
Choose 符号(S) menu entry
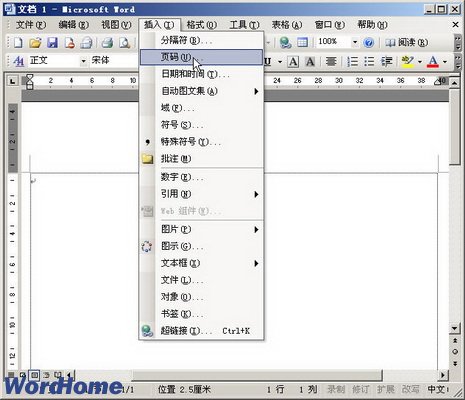201,125
